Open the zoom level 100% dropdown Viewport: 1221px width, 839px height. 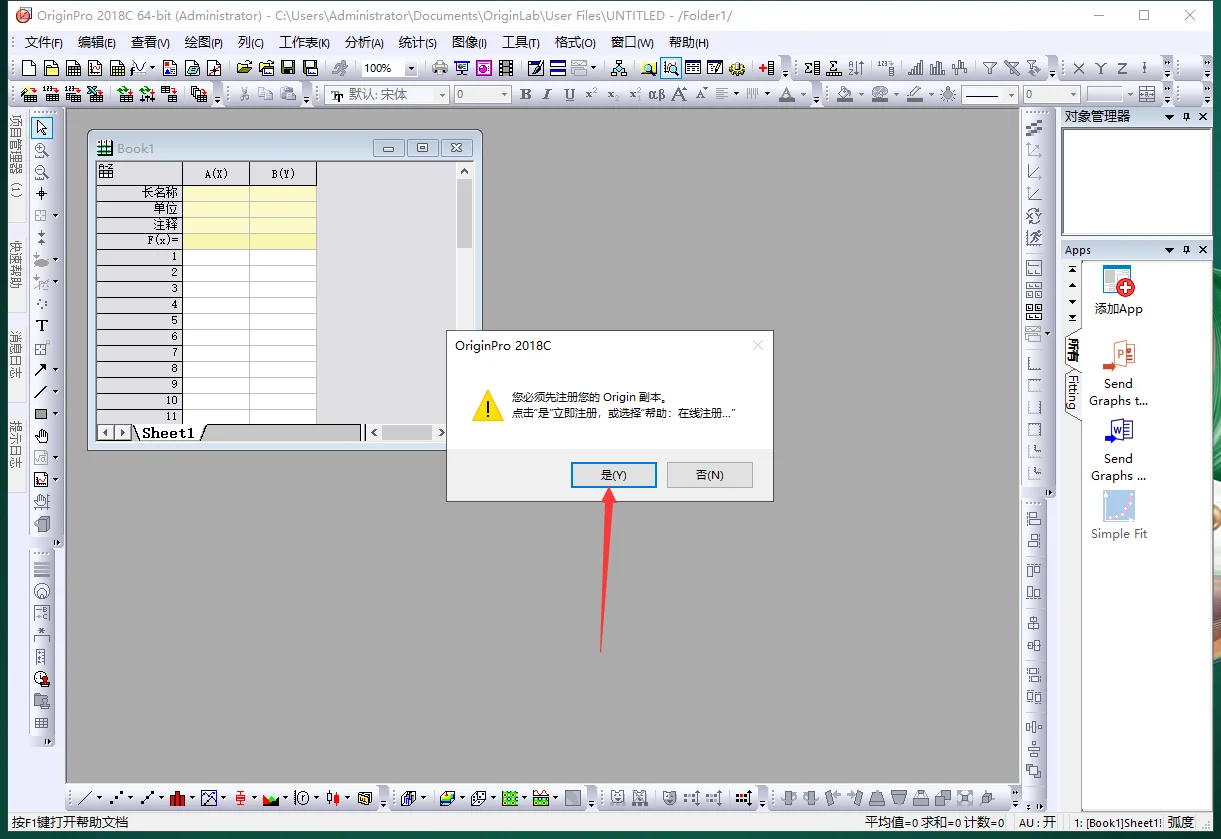tap(411, 68)
